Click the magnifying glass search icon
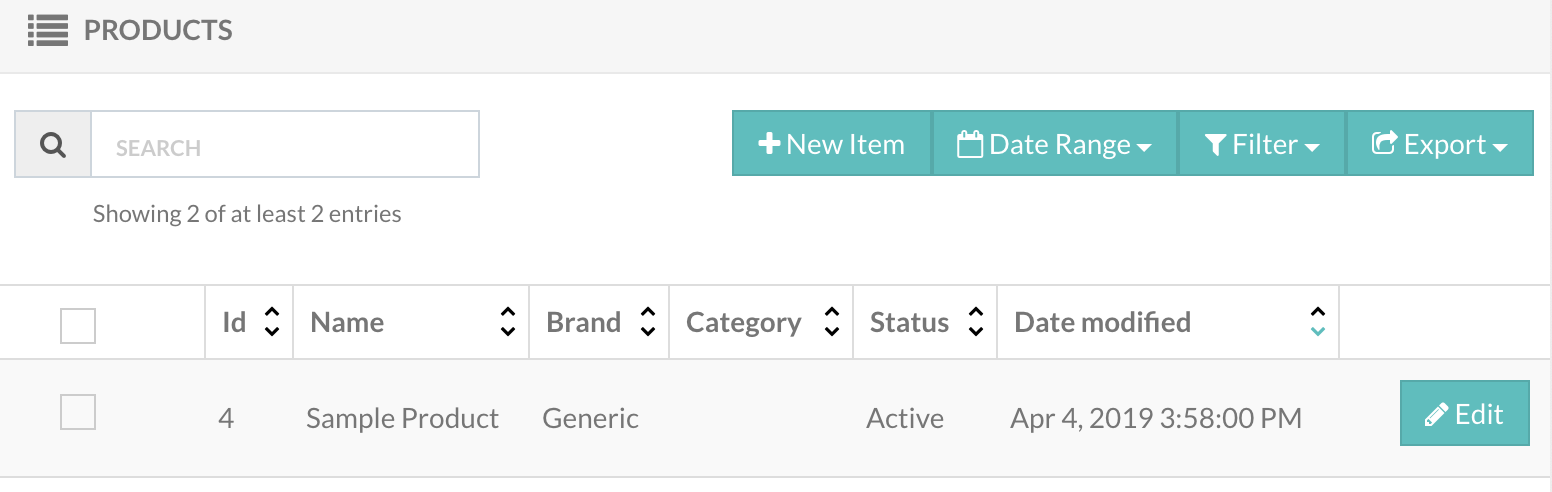Screen dimensions: 1552x492 click(x=53, y=145)
